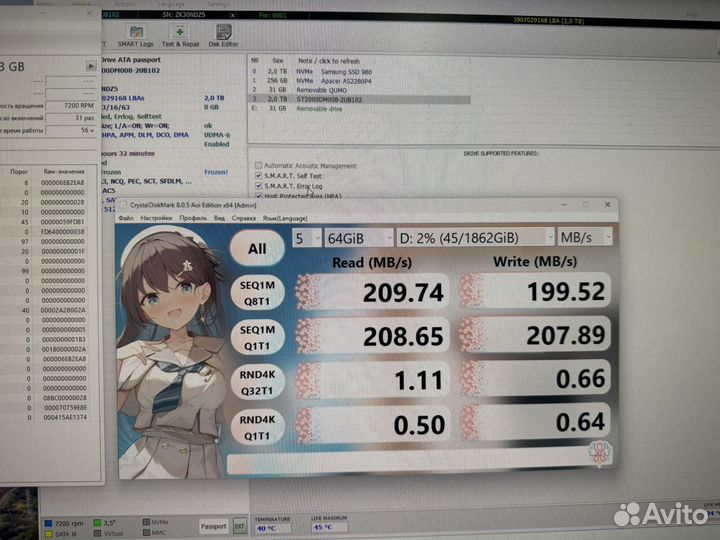Start the RND4K Q32T1 benchmark
The width and height of the screenshot is (720, 540).
[257, 382]
